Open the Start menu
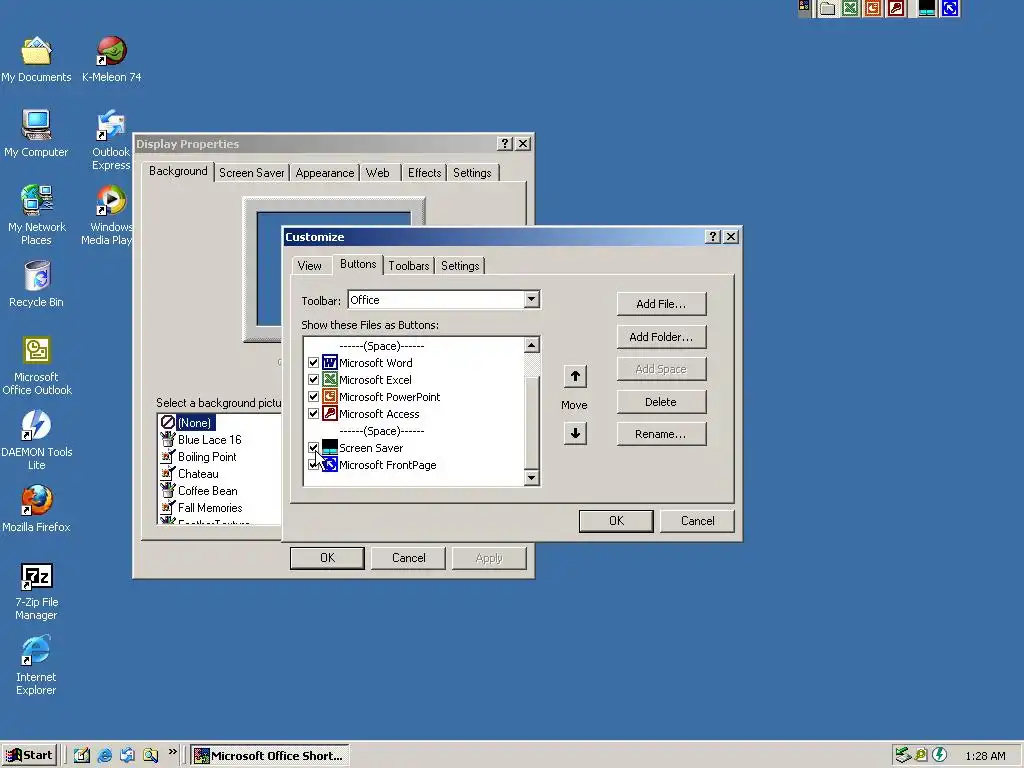Image resolution: width=1024 pixels, height=768 pixels. (29, 756)
